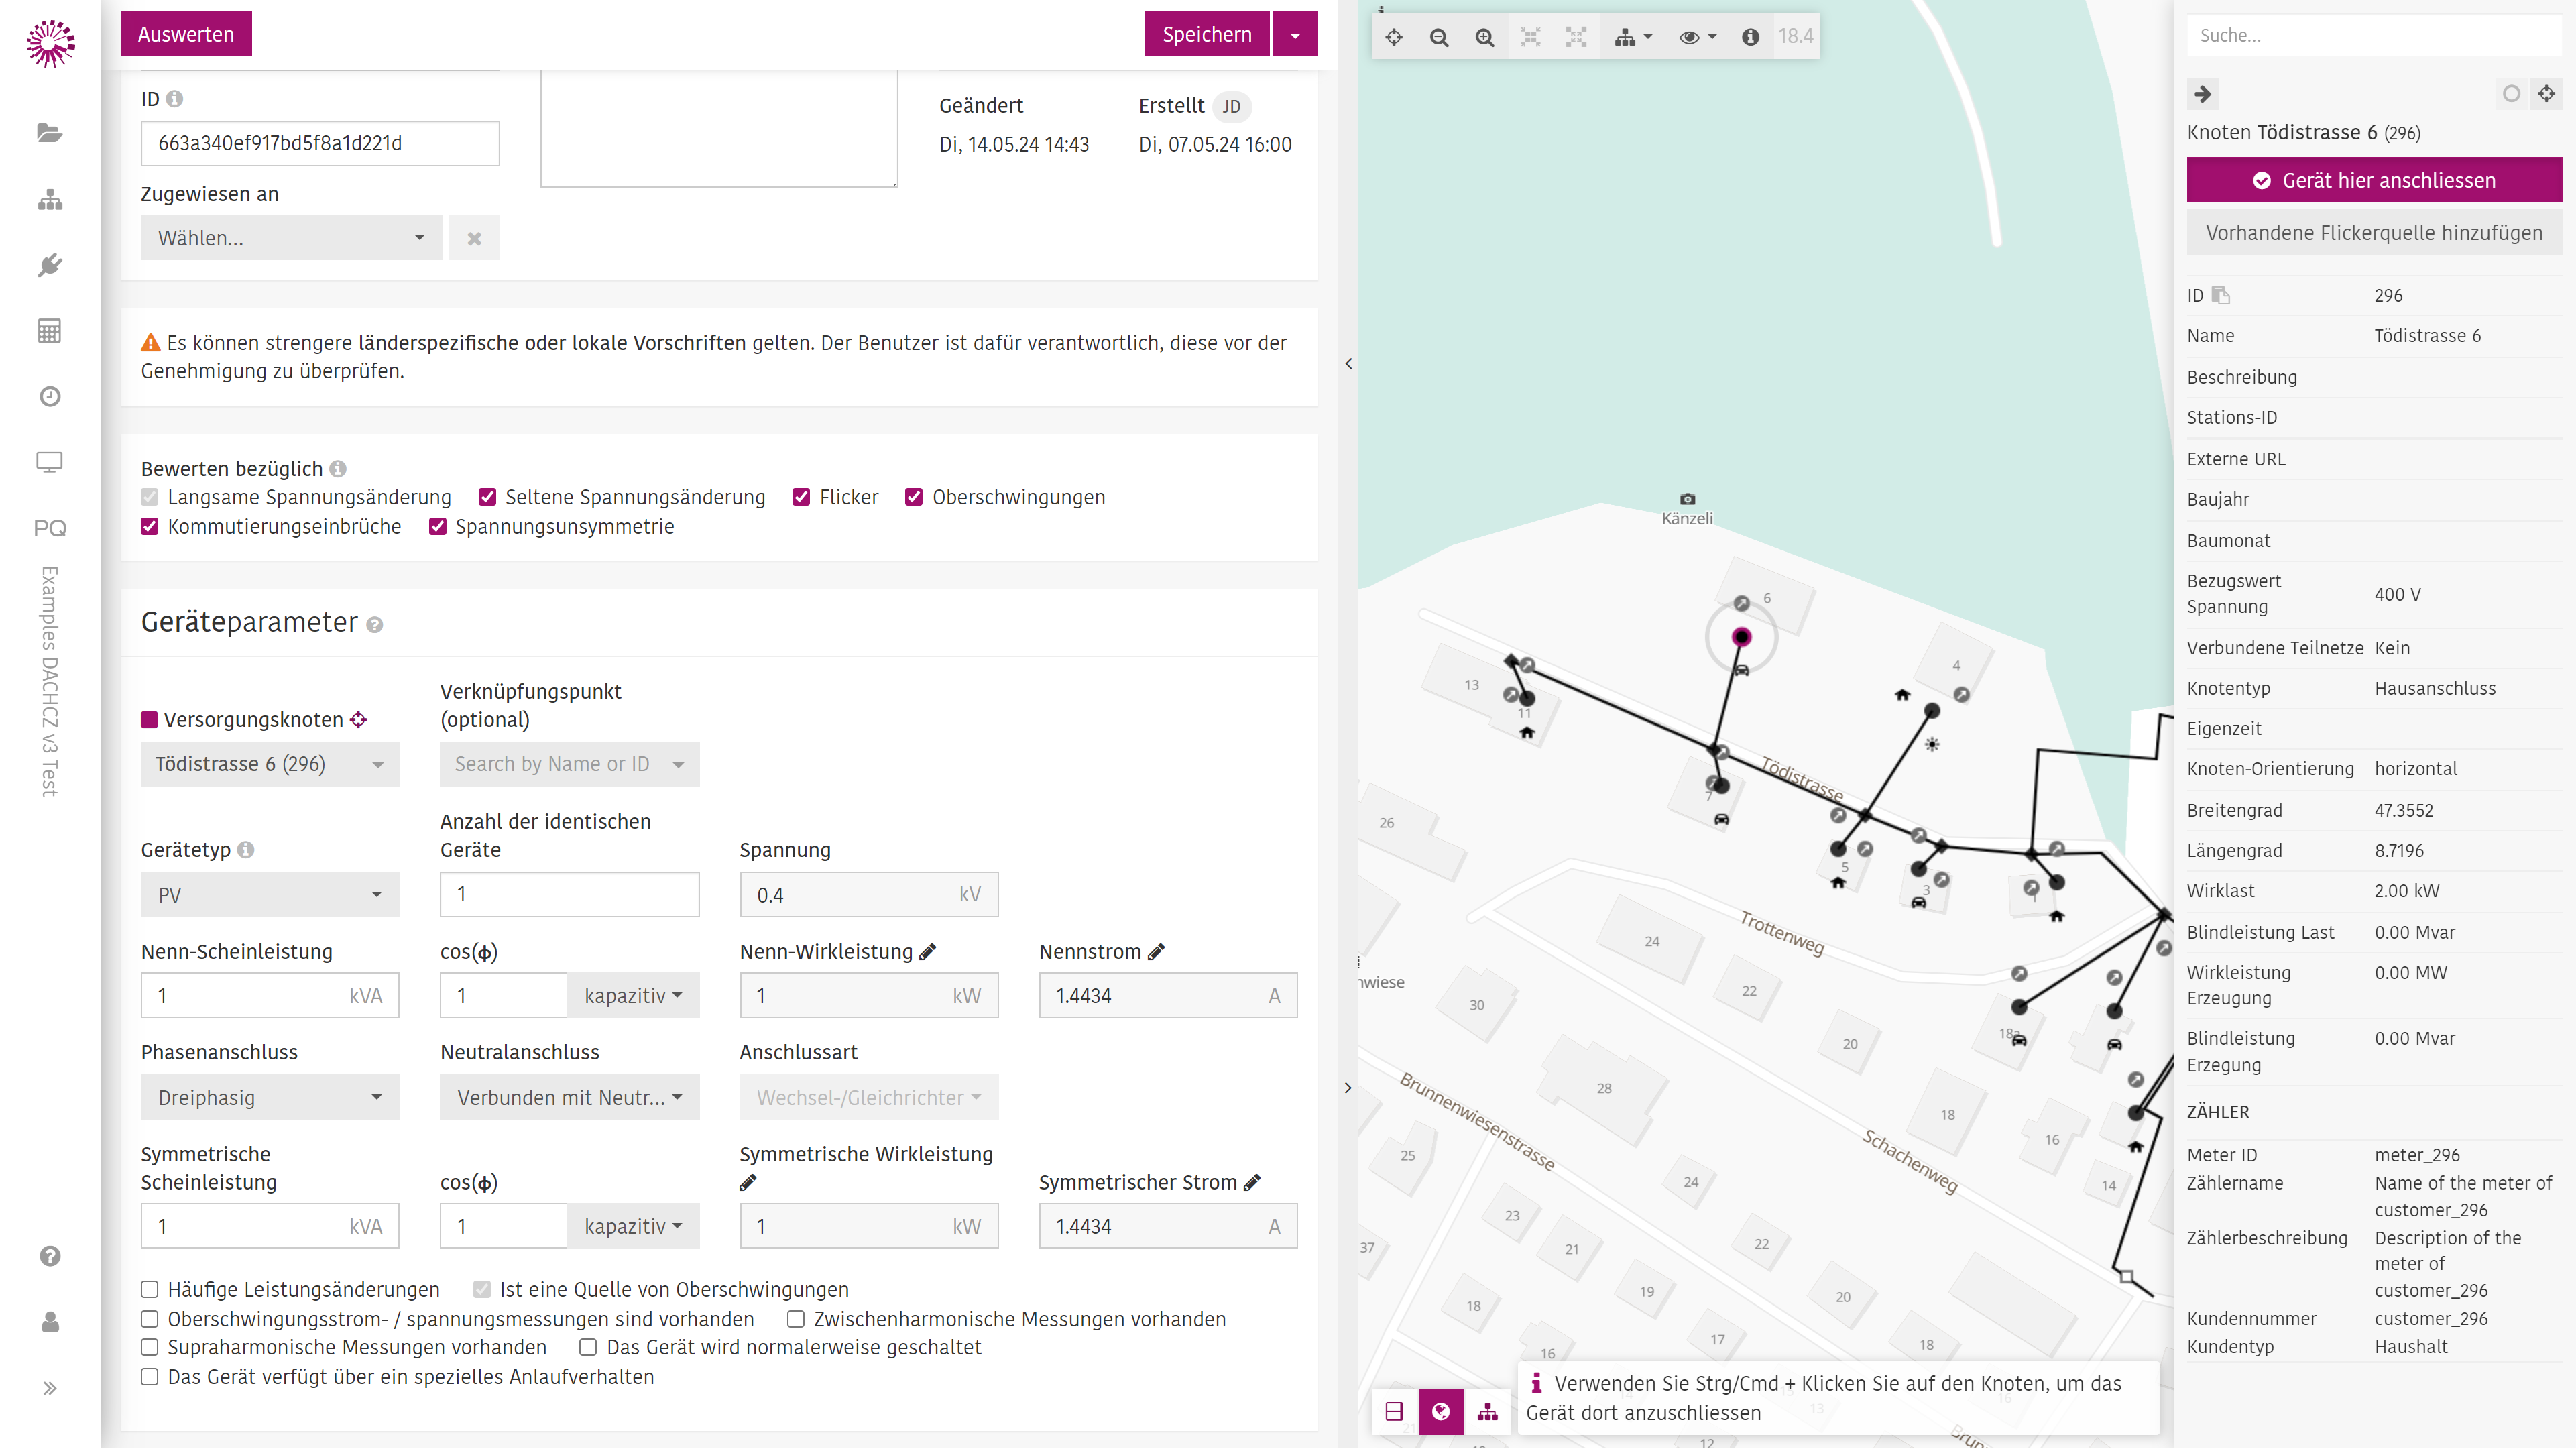Click arrow icon above Knoten Tödistrasse 6
2576x1449 pixels.
click(2203, 94)
